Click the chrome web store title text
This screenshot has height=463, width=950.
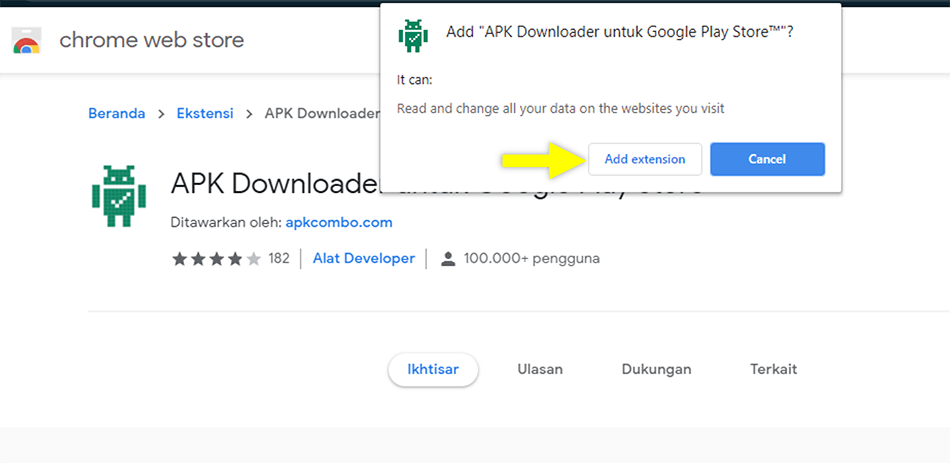[151, 40]
